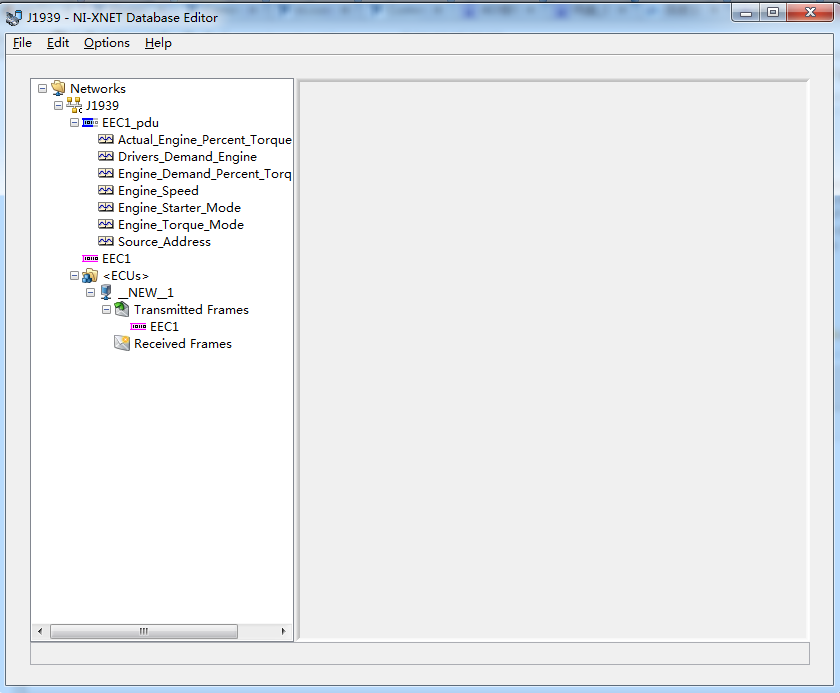Image resolution: width=840 pixels, height=693 pixels.
Task: Click the signal icon beside Engine_Starter_Mode
Action: 106,208
